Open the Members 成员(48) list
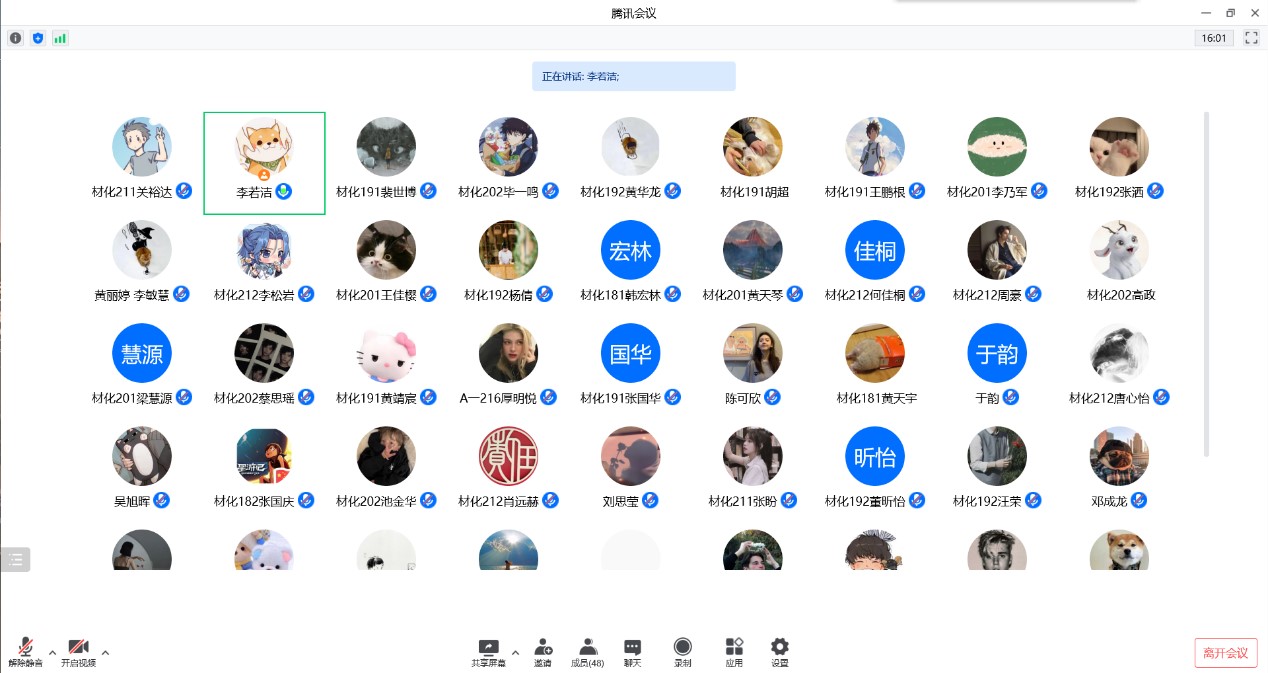This screenshot has width=1268, height=673. tap(587, 652)
